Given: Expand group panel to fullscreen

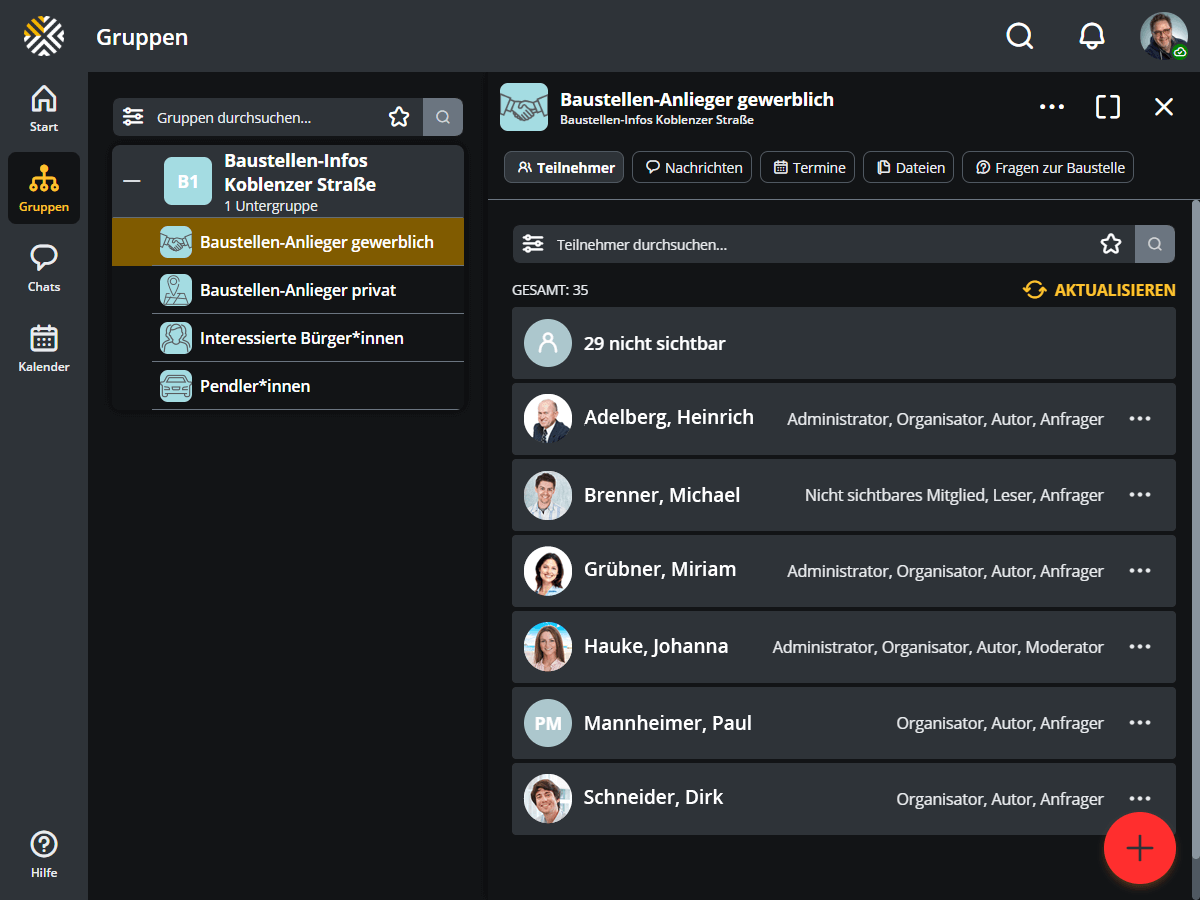Looking at the screenshot, I should click(1108, 107).
